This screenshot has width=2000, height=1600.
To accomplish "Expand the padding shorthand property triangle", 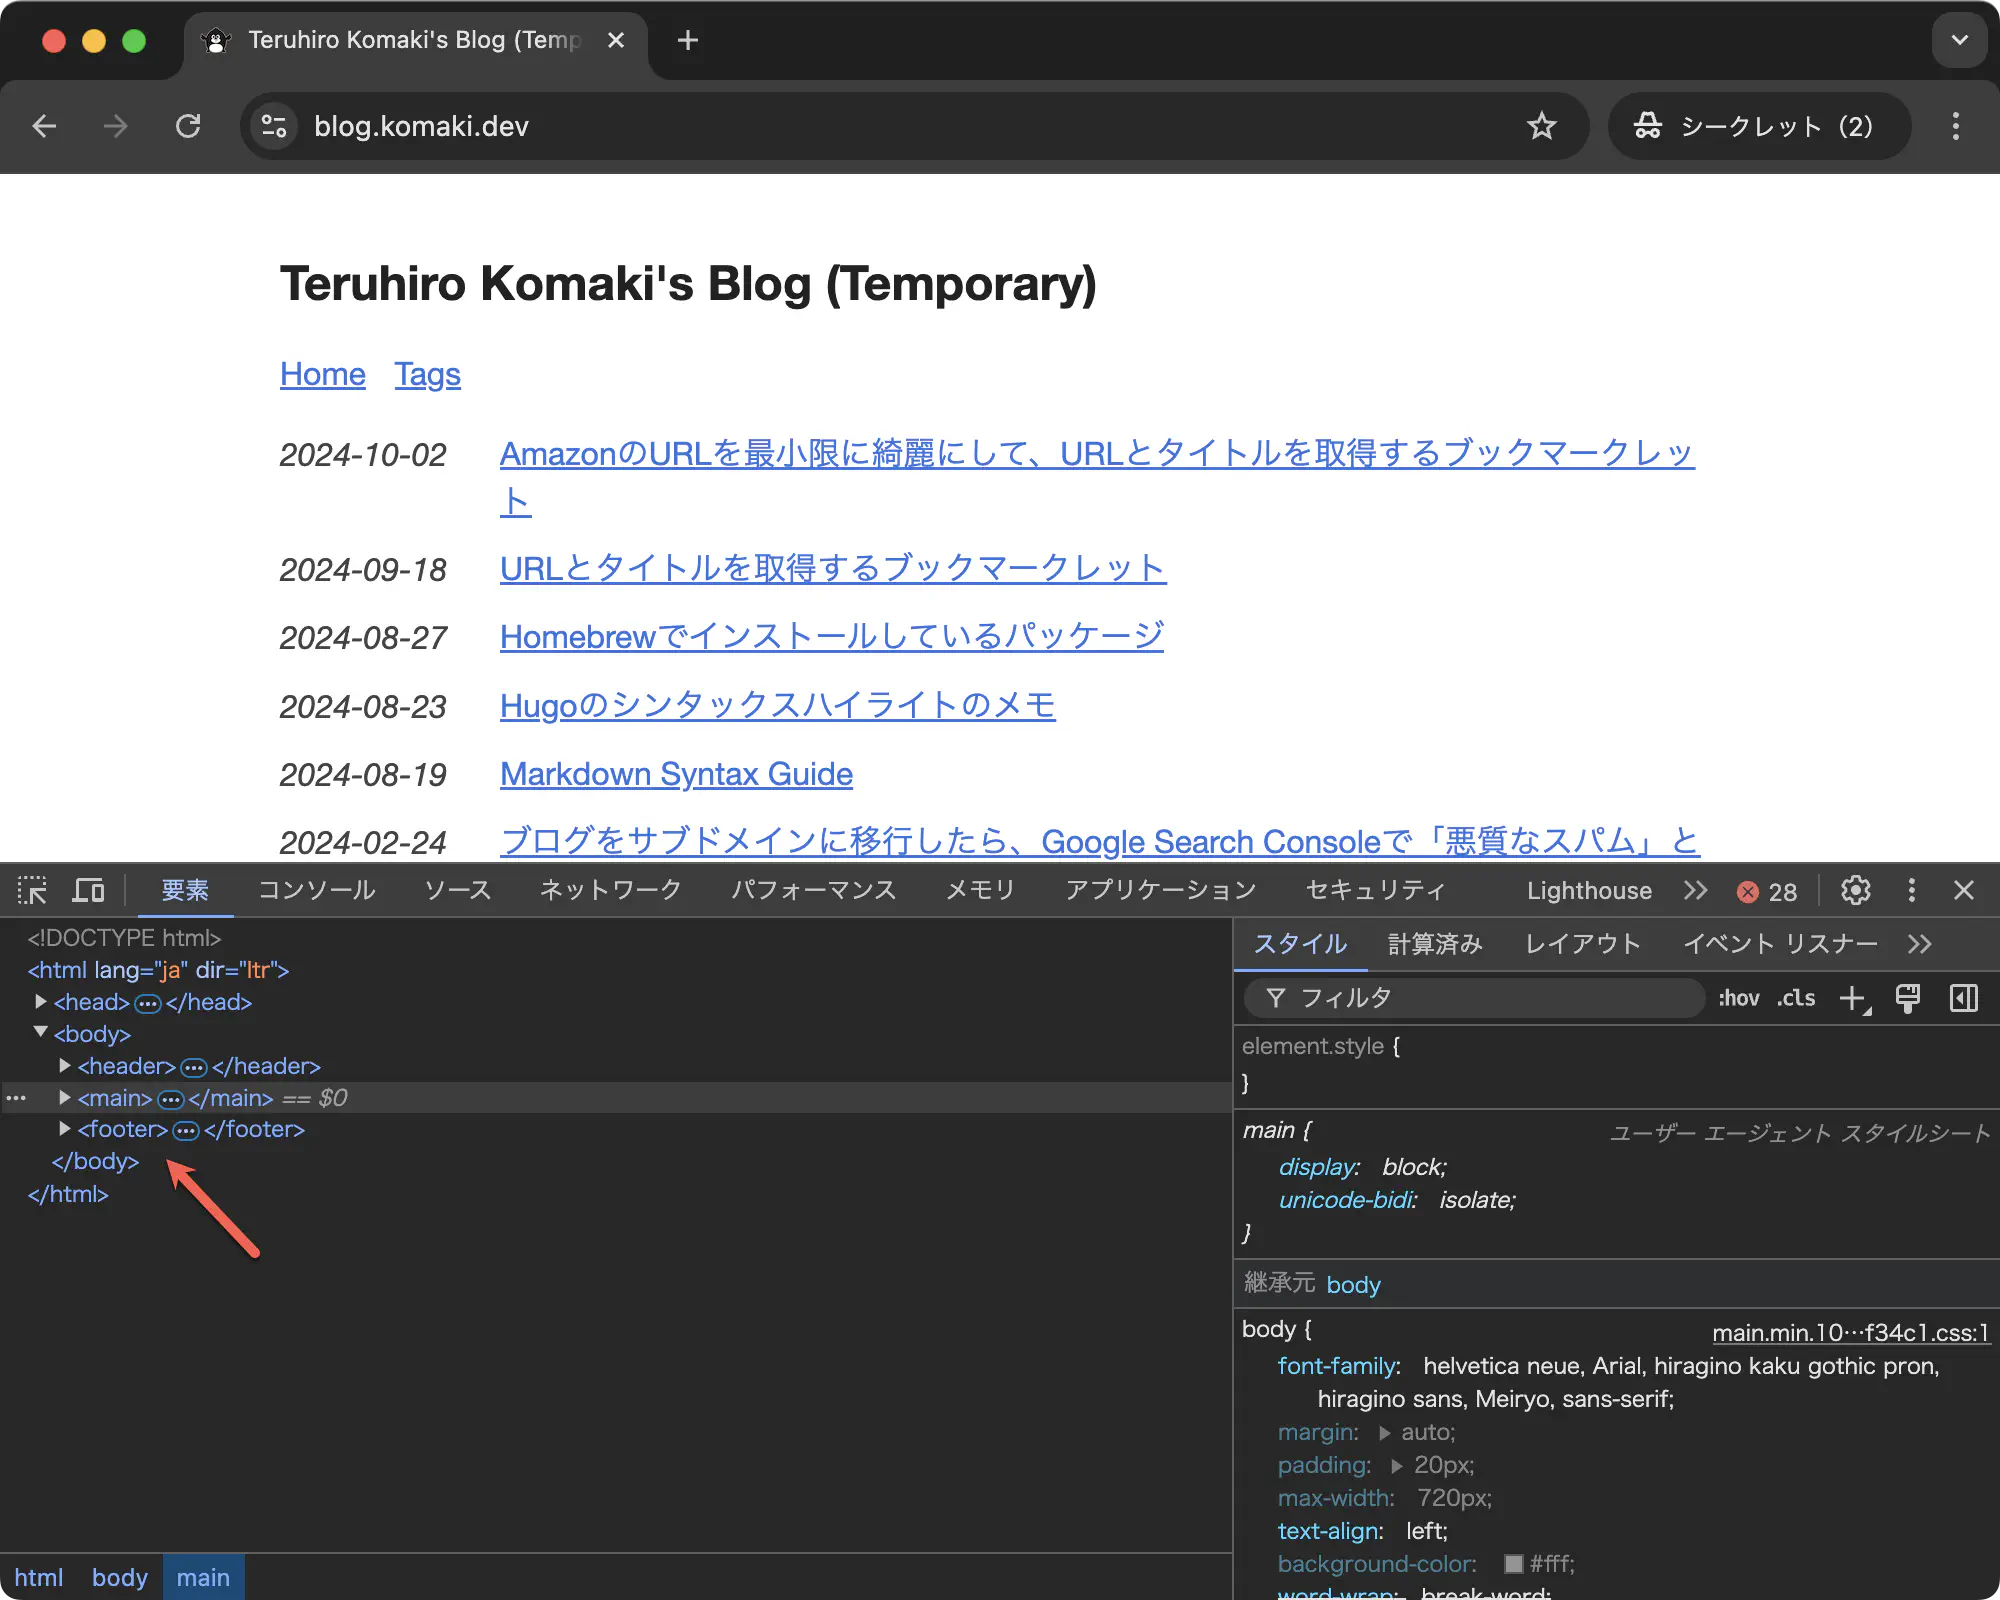I will pos(1397,1466).
